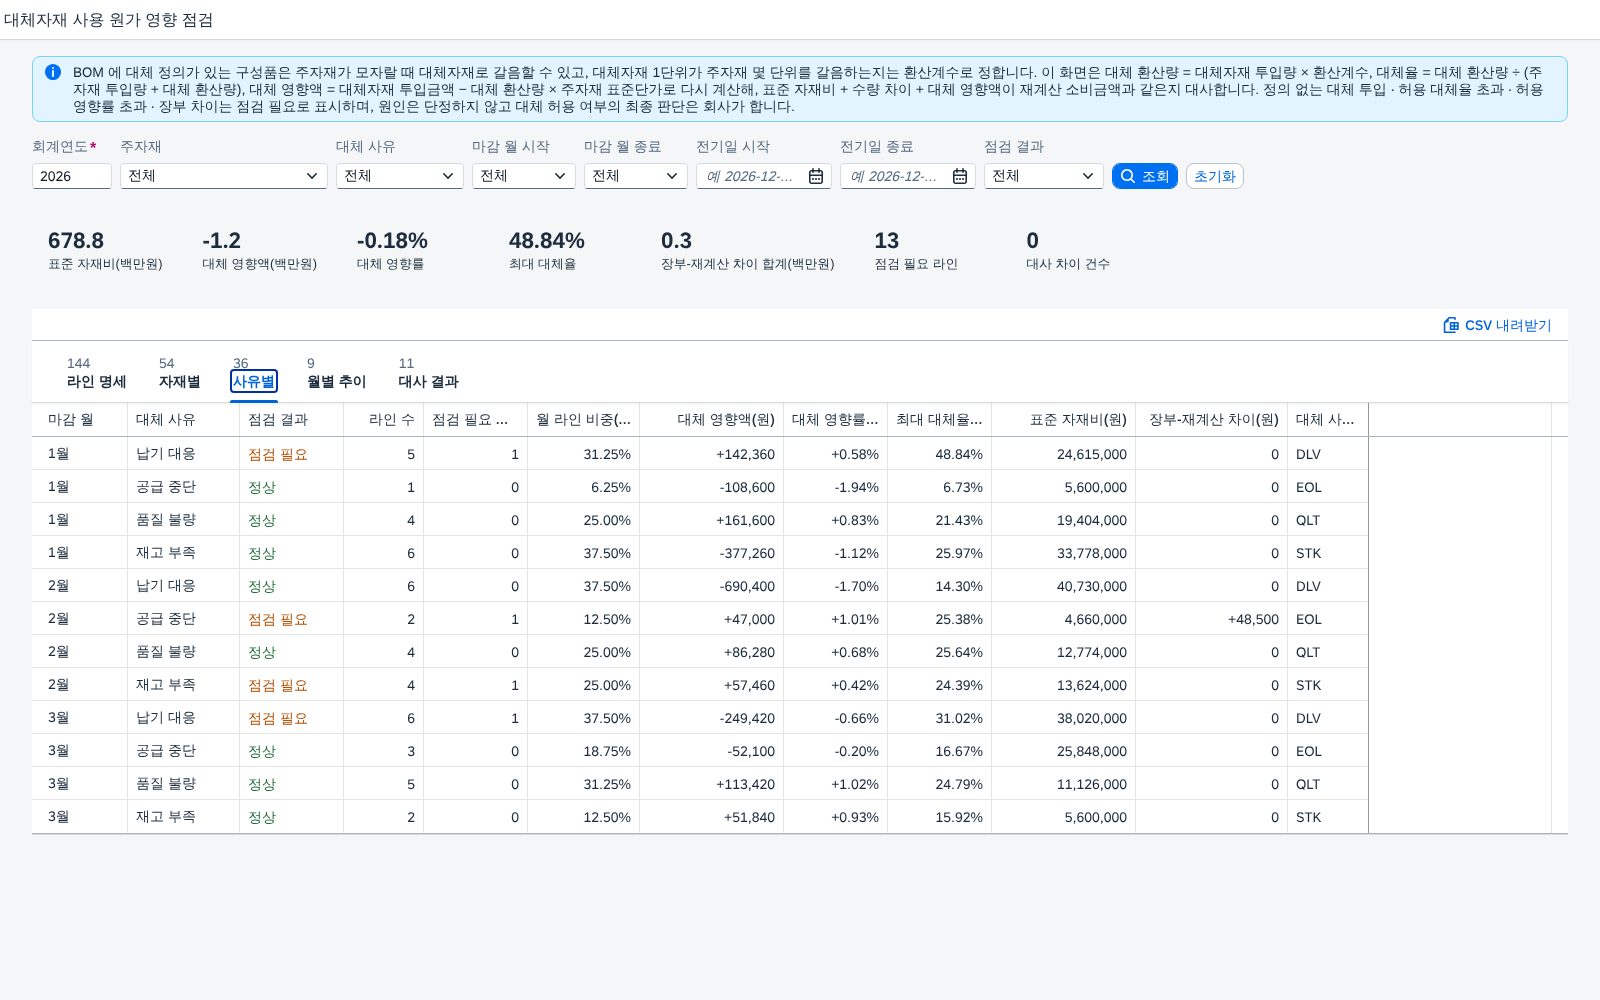
Task: Click the -690,400 impact amount cell
Action: click(x=712, y=586)
